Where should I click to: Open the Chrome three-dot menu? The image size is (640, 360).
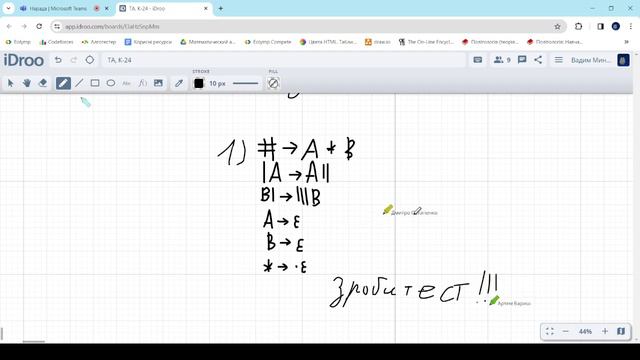[631, 26]
